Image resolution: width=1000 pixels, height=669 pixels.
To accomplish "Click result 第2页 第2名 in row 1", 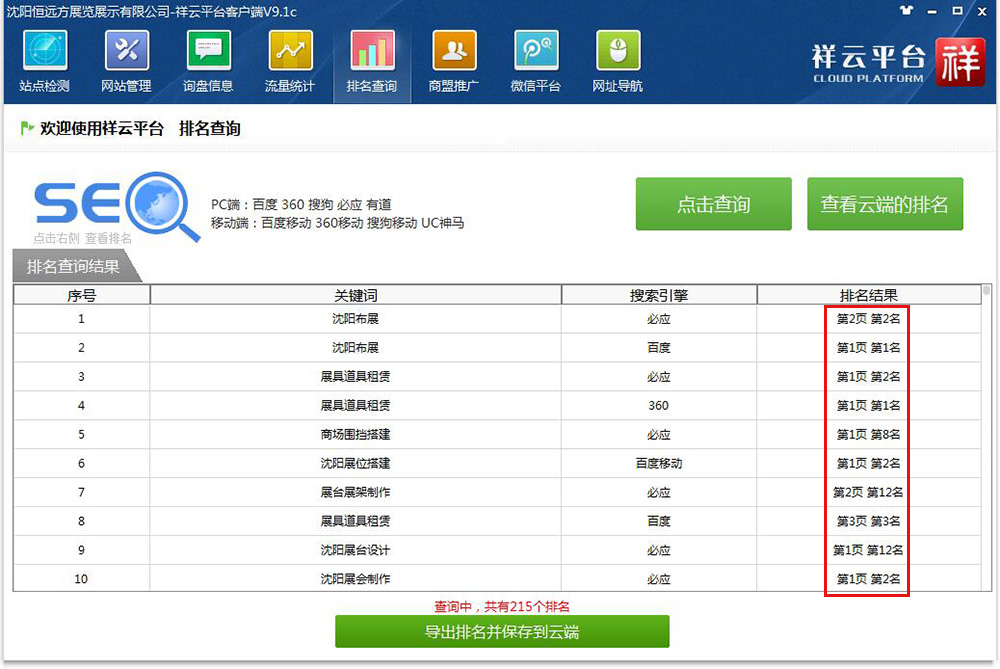I will point(869,319).
